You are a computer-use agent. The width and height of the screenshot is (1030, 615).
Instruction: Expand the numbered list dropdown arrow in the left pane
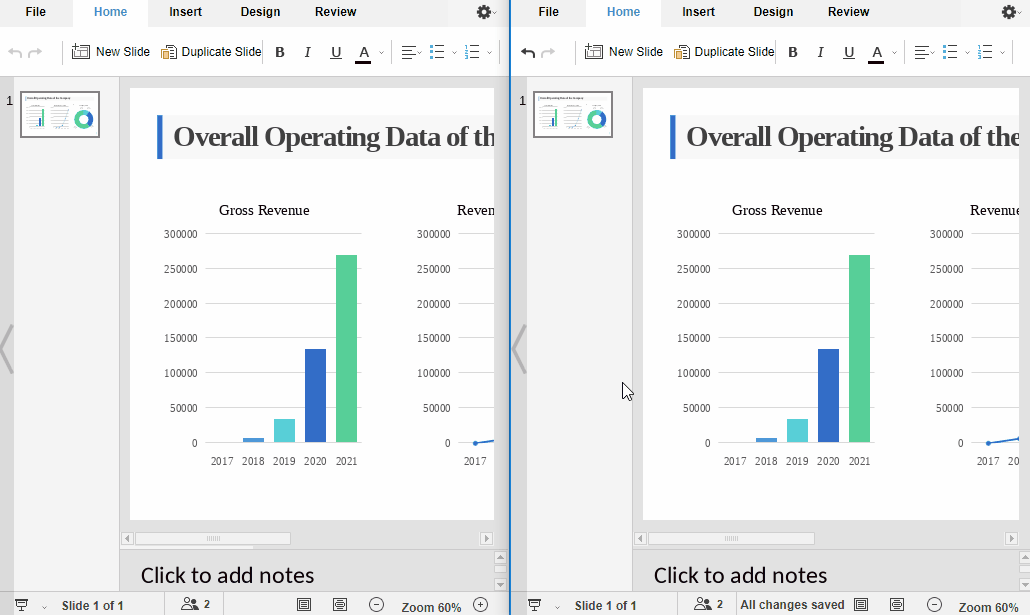(x=489, y=53)
